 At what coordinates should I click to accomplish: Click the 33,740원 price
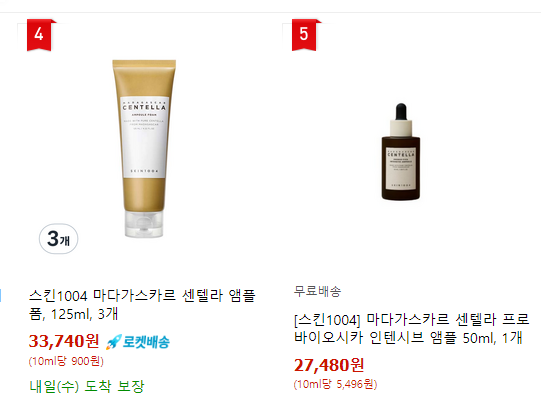pos(64,341)
